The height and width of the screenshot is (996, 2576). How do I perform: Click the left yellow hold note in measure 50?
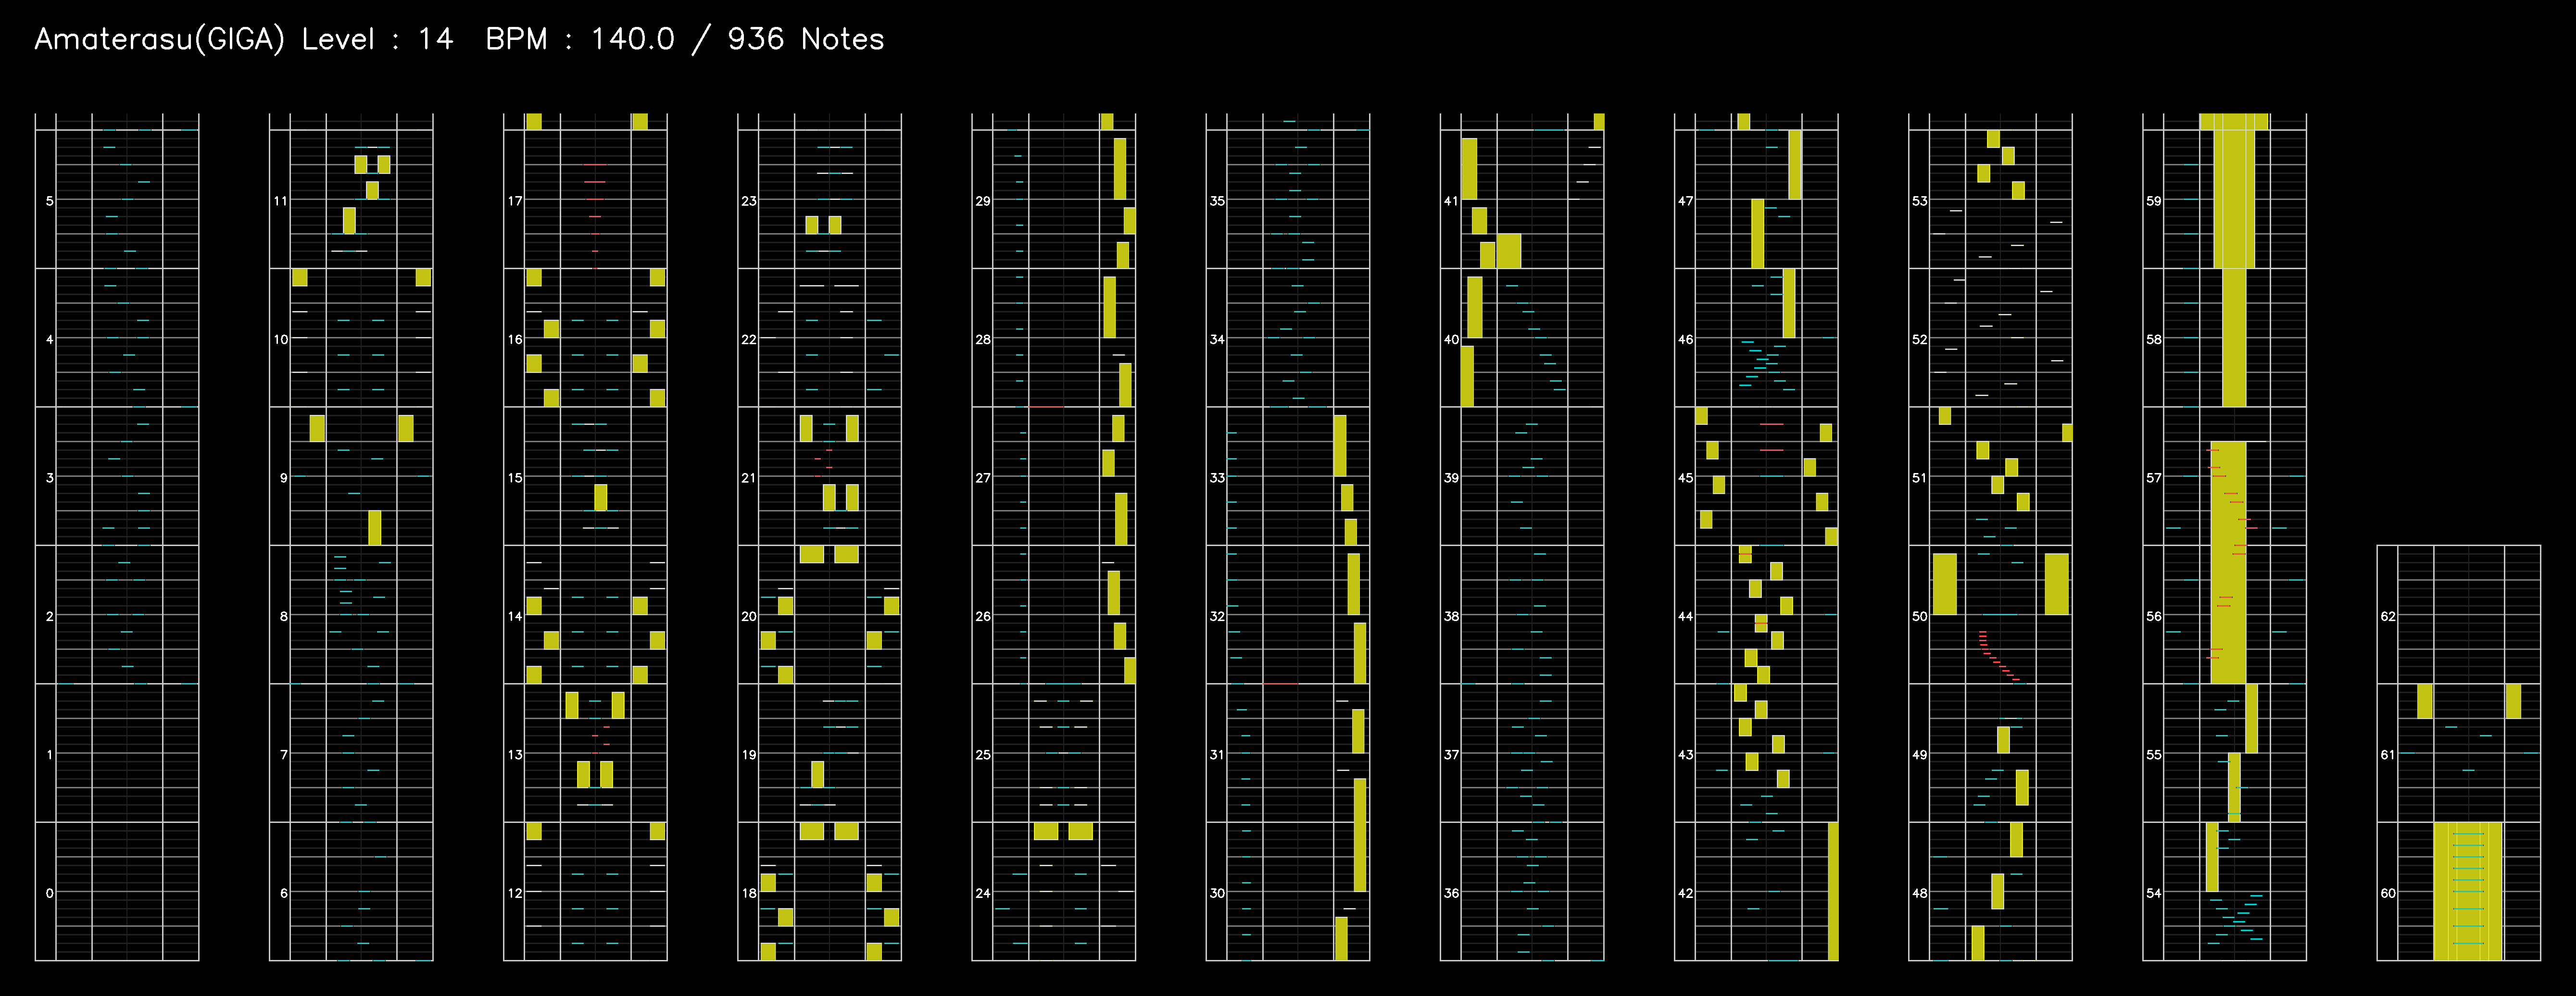click(1944, 584)
